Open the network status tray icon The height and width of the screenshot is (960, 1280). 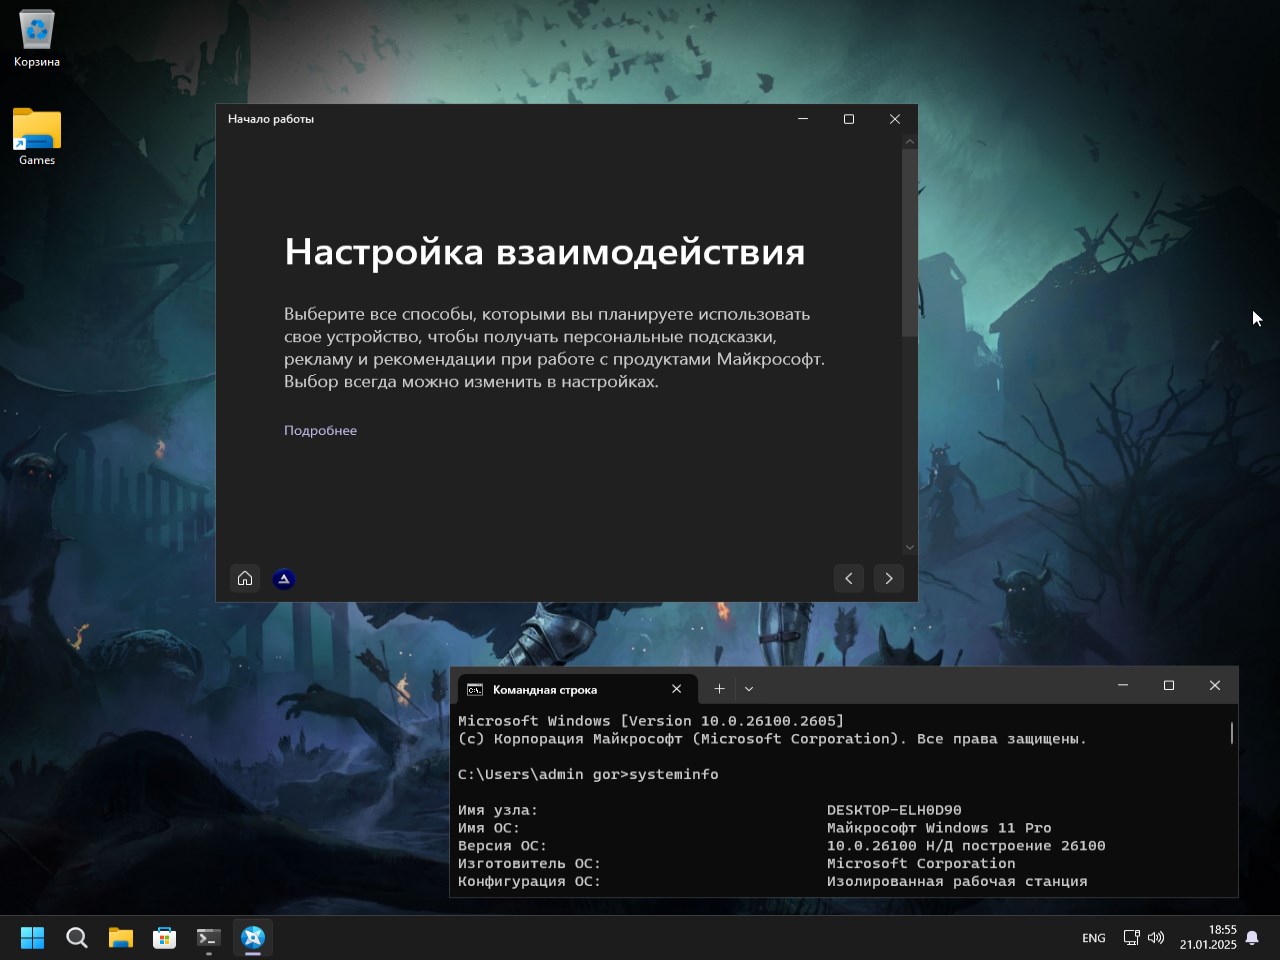click(1131, 938)
